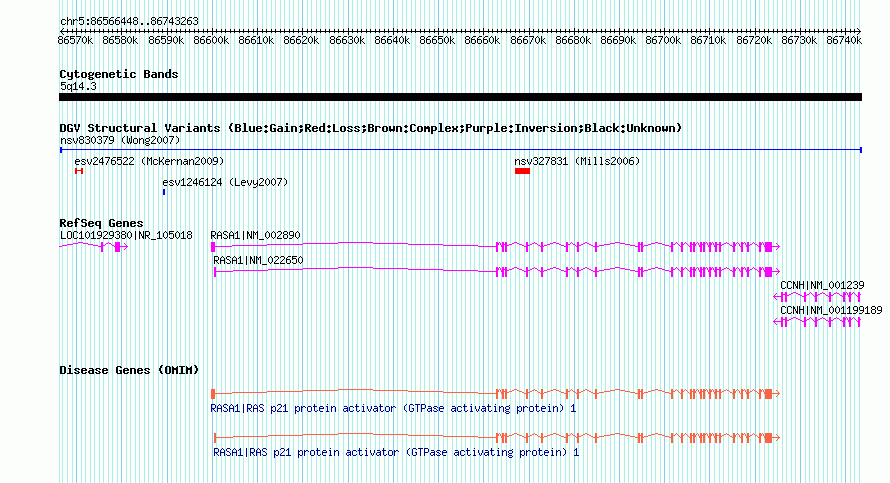Click the 86600k ruler tick label

211,41
